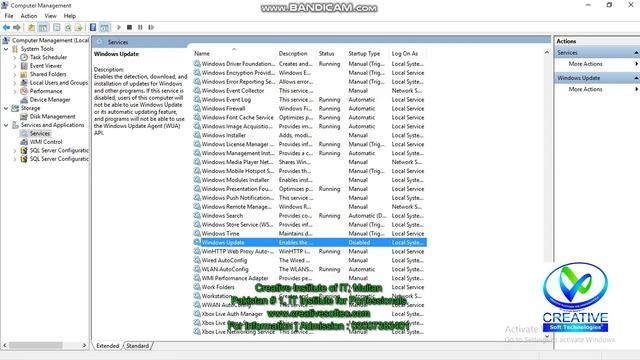
Task: Click Computer Management root node icon
Action: (x=6, y=40)
